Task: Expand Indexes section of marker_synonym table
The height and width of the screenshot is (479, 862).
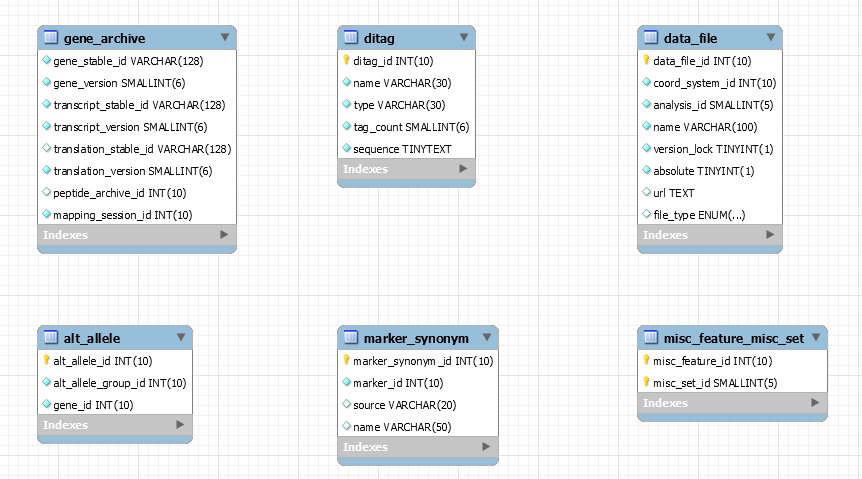Action: [486, 447]
